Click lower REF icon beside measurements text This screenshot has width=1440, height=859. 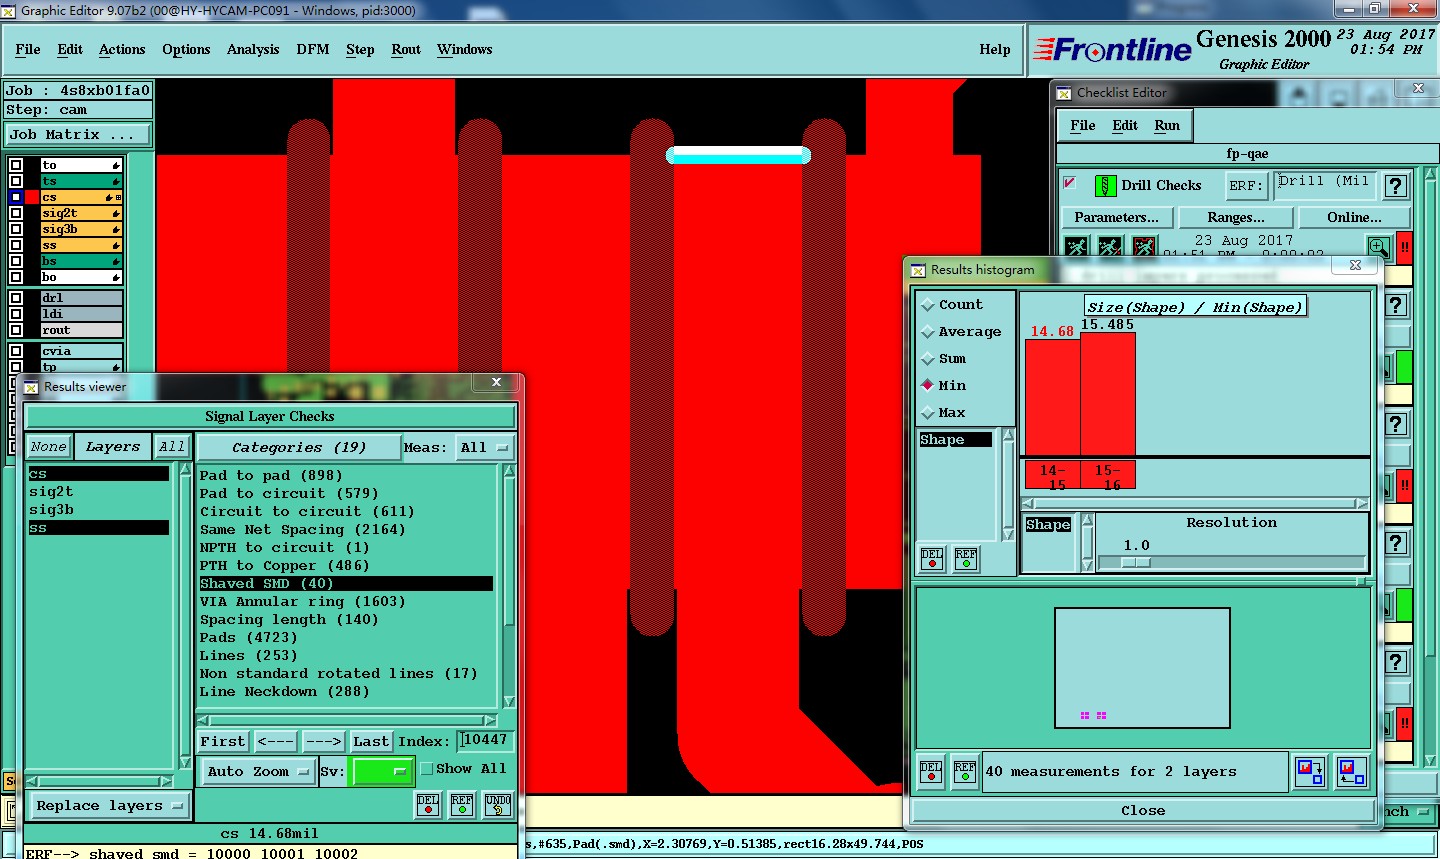coord(965,771)
